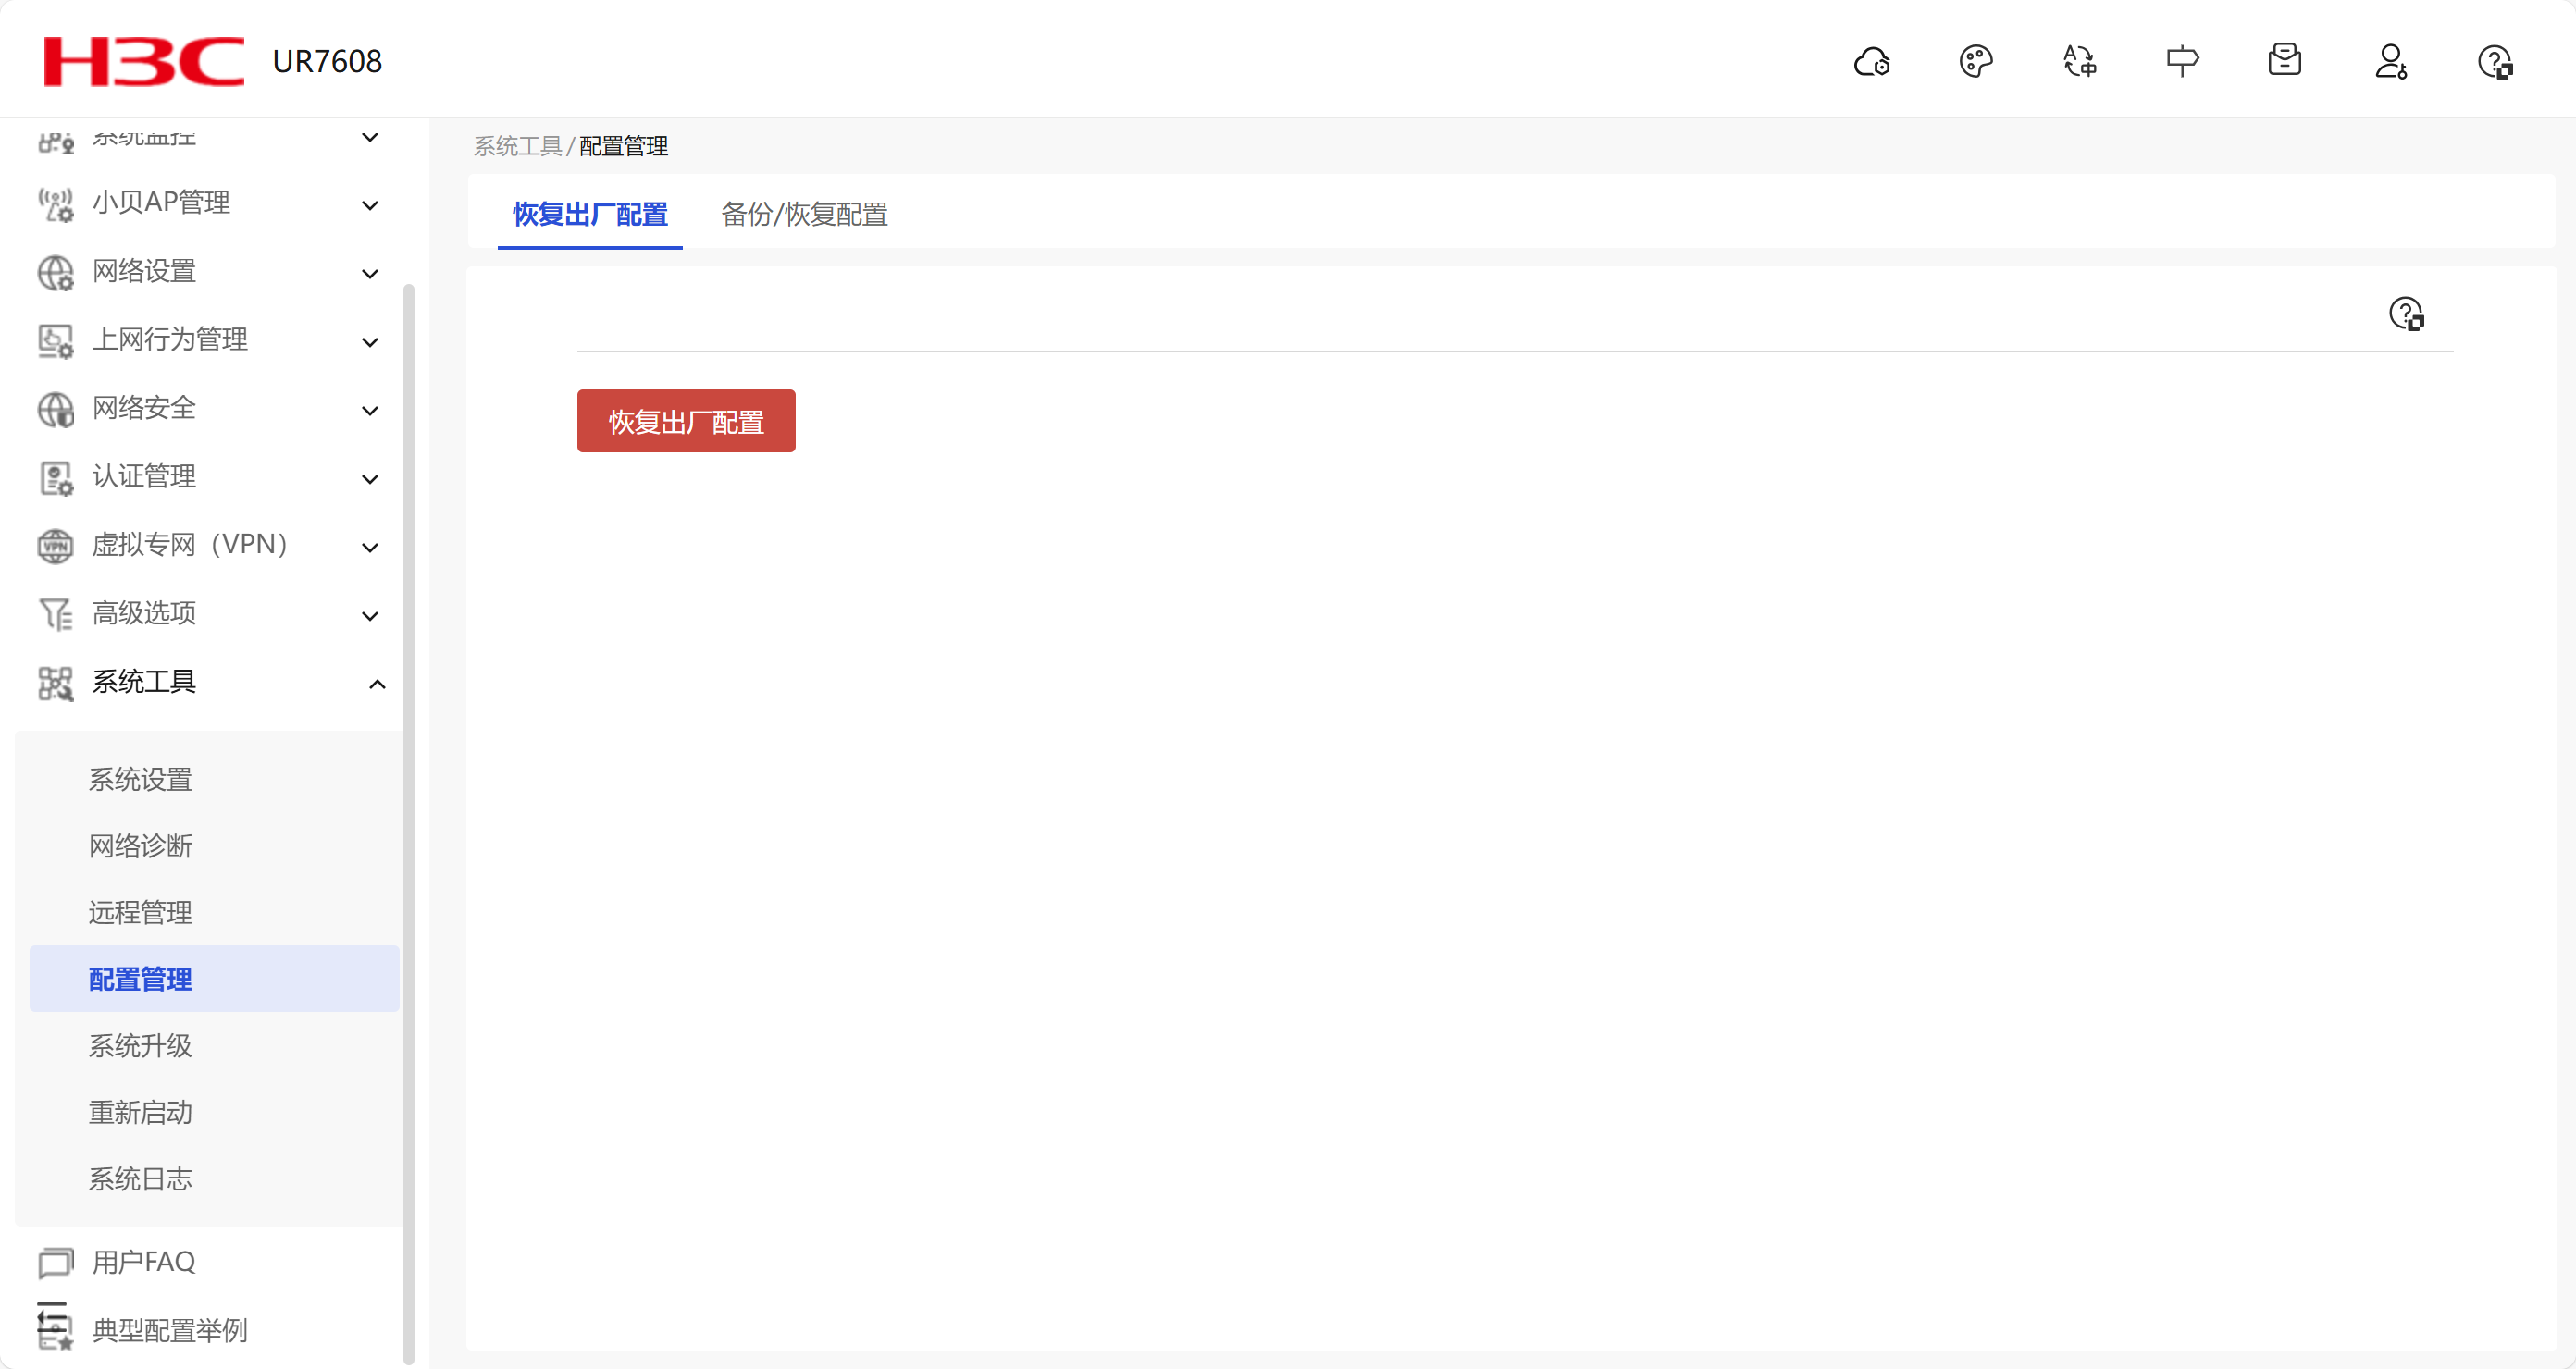
Task: Switch to the 恢复出厂配置 tab
Action: click(590, 214)
